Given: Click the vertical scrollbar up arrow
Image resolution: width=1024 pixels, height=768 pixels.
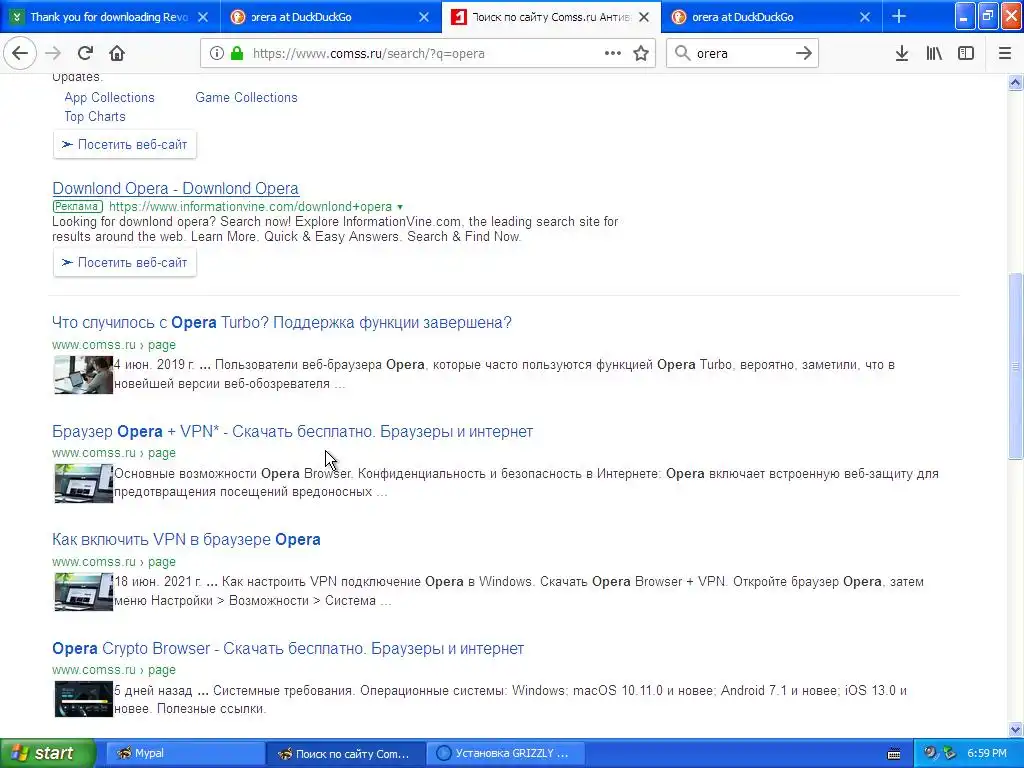Looking at the screenshot, I should click(1015, 82).
